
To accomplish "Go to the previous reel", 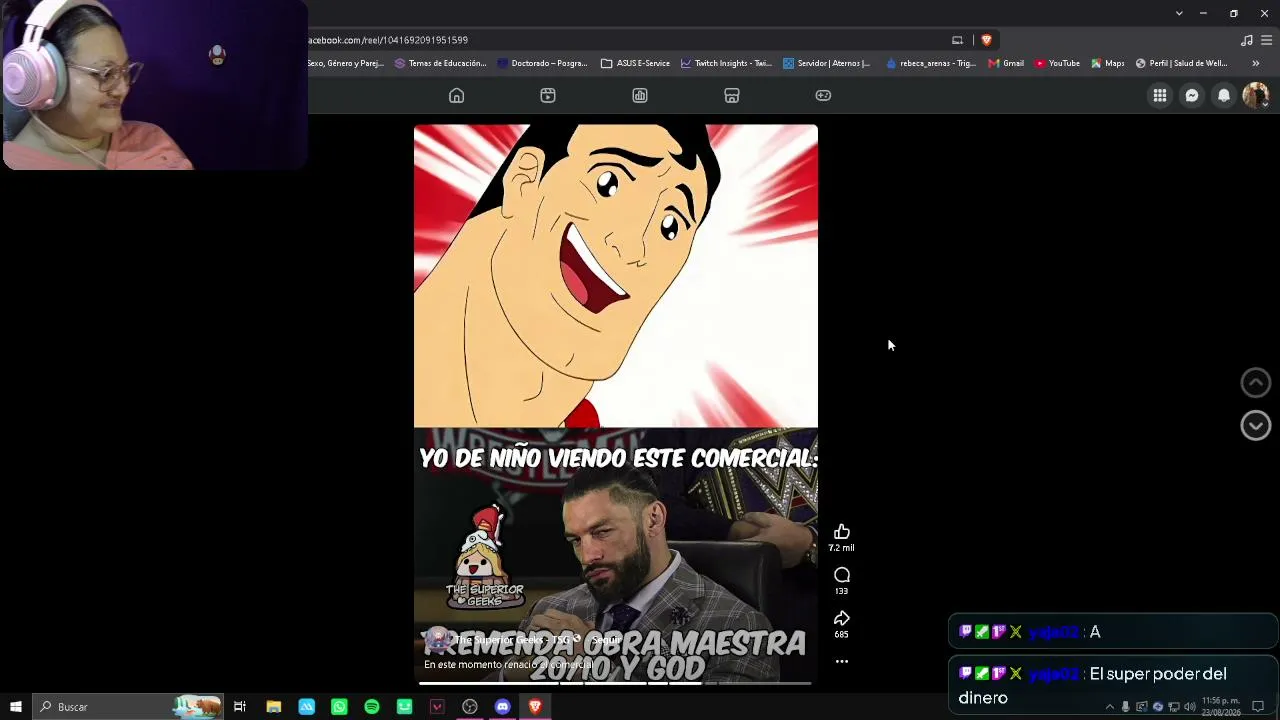I will click(1256, 382).
